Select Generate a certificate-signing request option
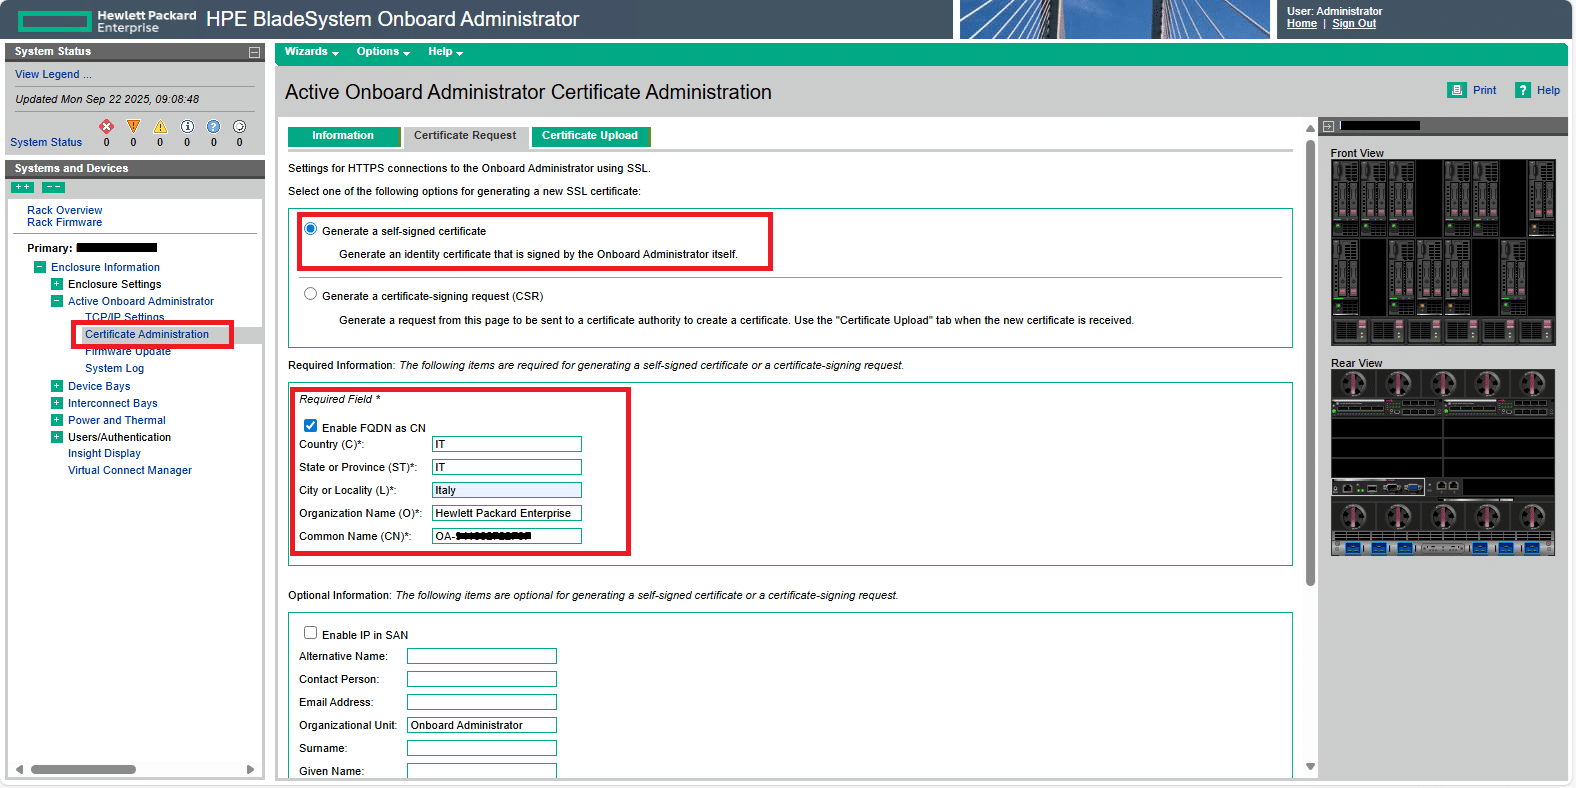 [x=310, y=294]
